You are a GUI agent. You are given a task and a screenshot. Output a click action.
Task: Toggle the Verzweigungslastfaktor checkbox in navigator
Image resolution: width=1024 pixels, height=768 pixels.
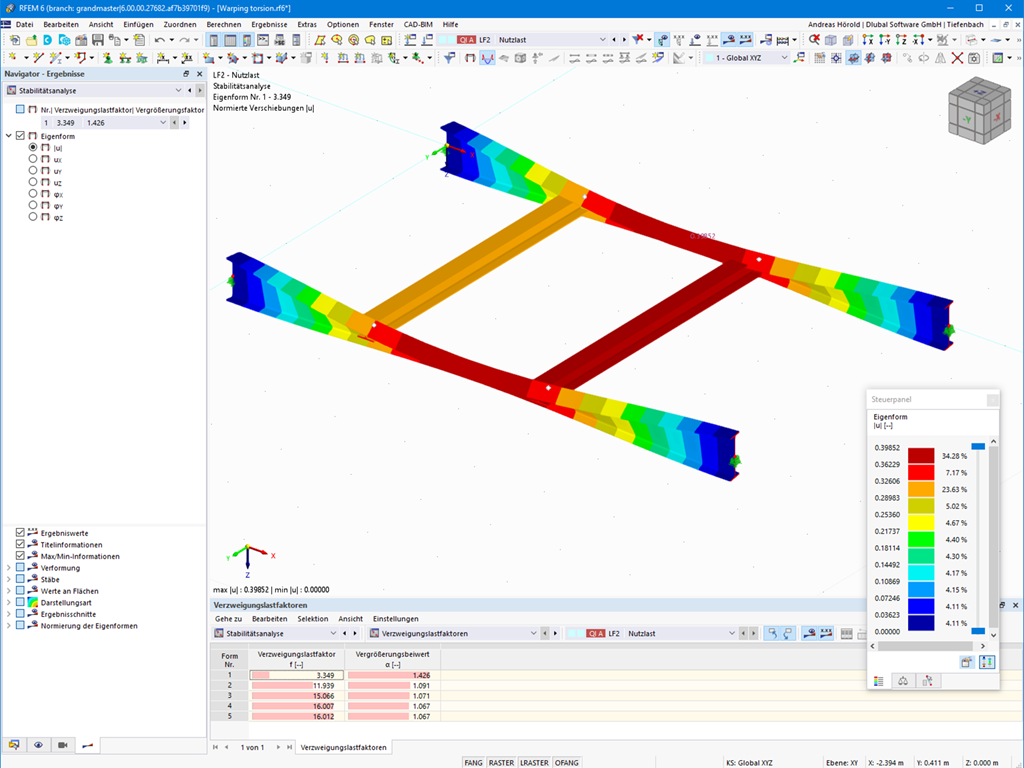(x=20, y=110)
